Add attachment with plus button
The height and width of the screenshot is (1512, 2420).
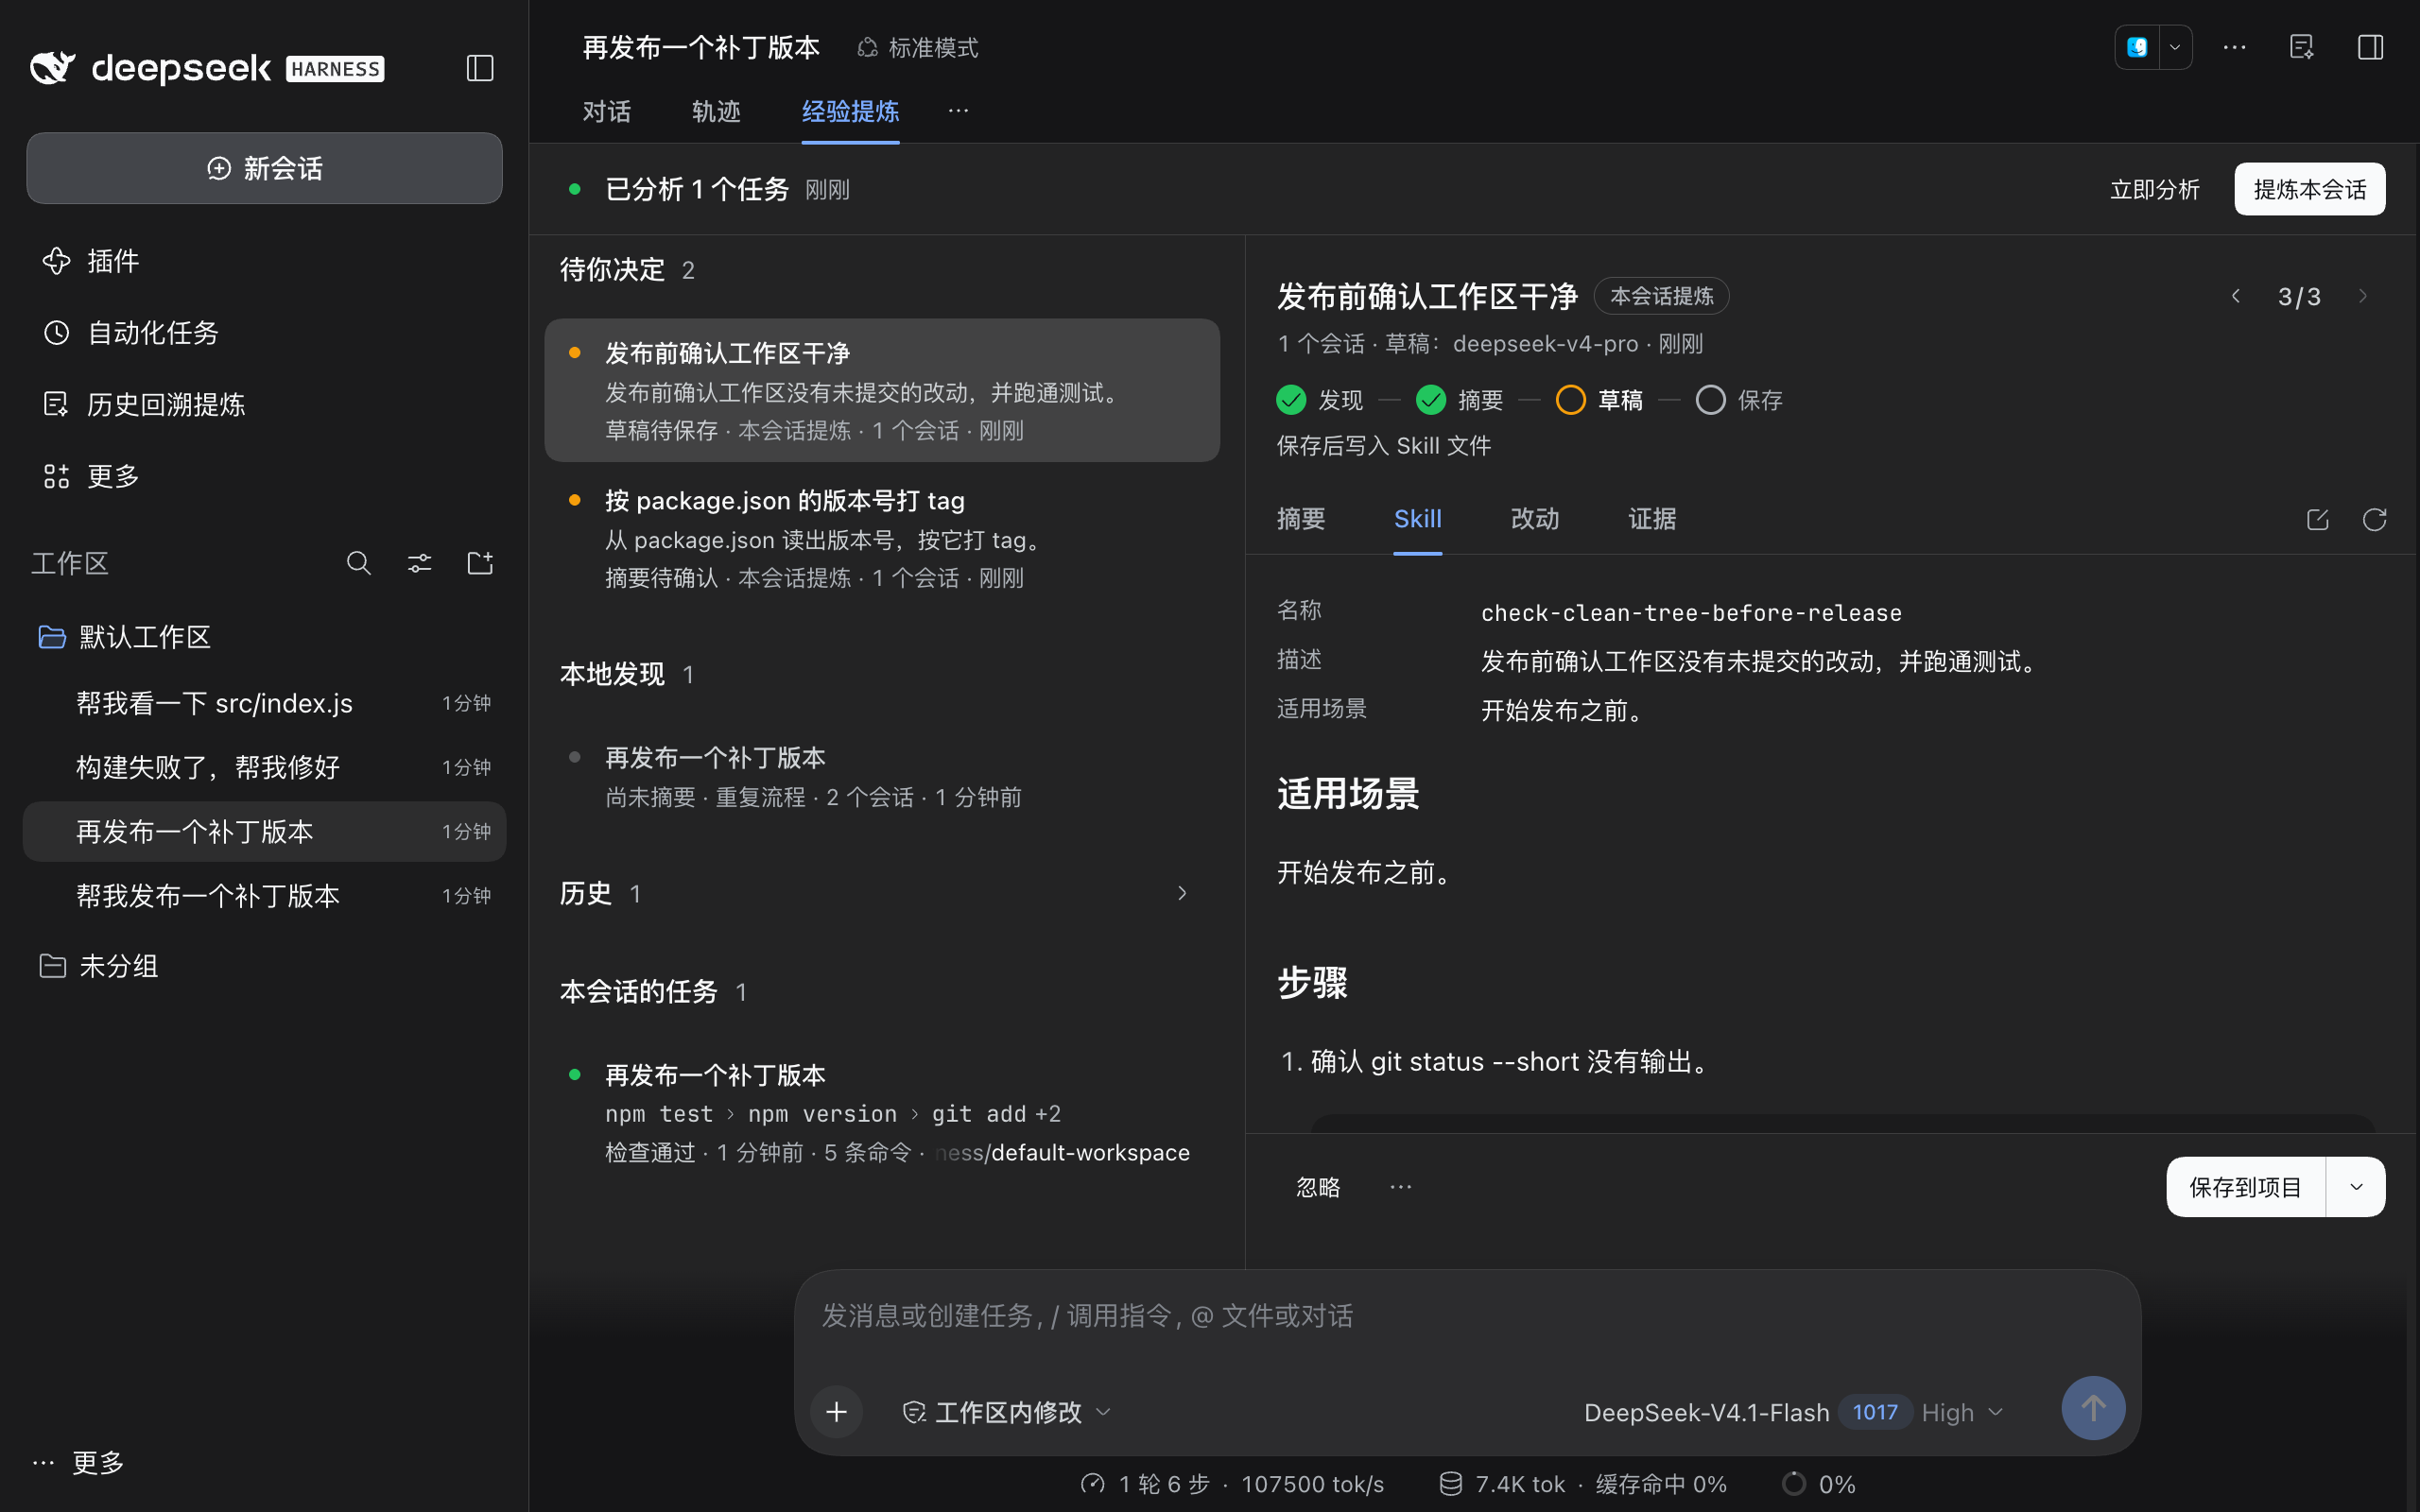[837, 1411]
